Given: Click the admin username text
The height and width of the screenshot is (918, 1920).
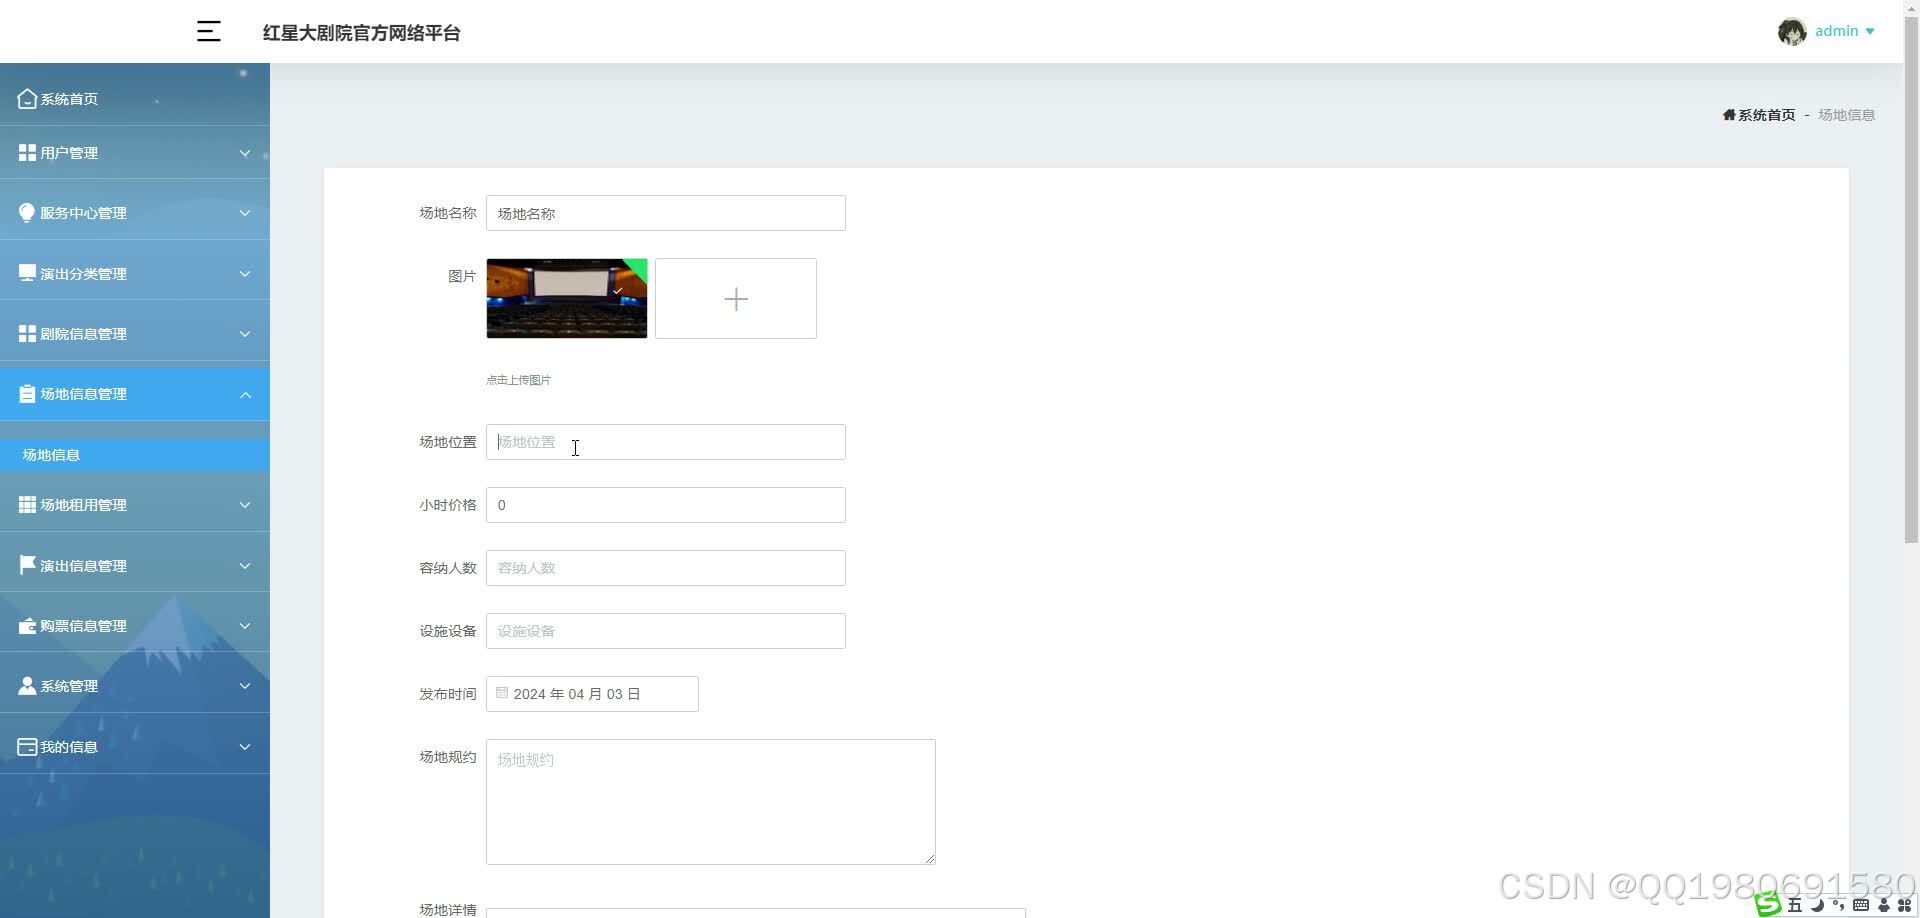Looking at the screenshot, I should tap(1836, 31).
